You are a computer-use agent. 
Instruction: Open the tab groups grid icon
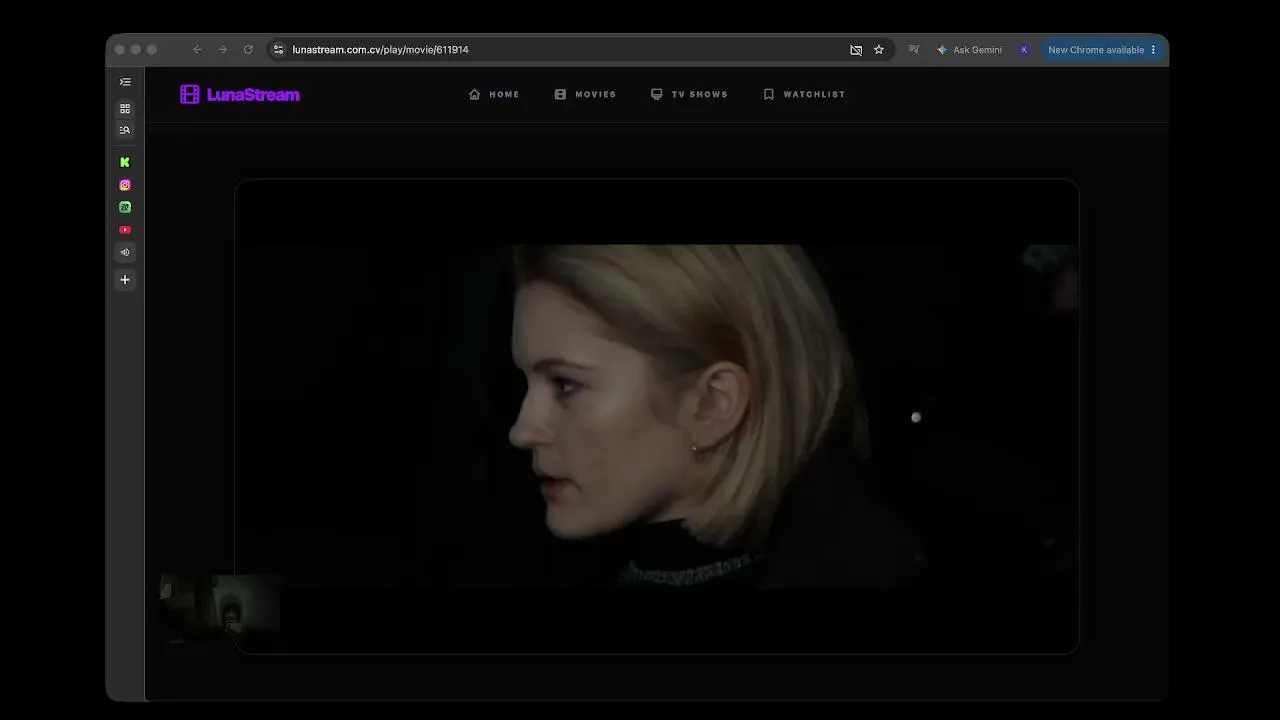tap(125, 108)
